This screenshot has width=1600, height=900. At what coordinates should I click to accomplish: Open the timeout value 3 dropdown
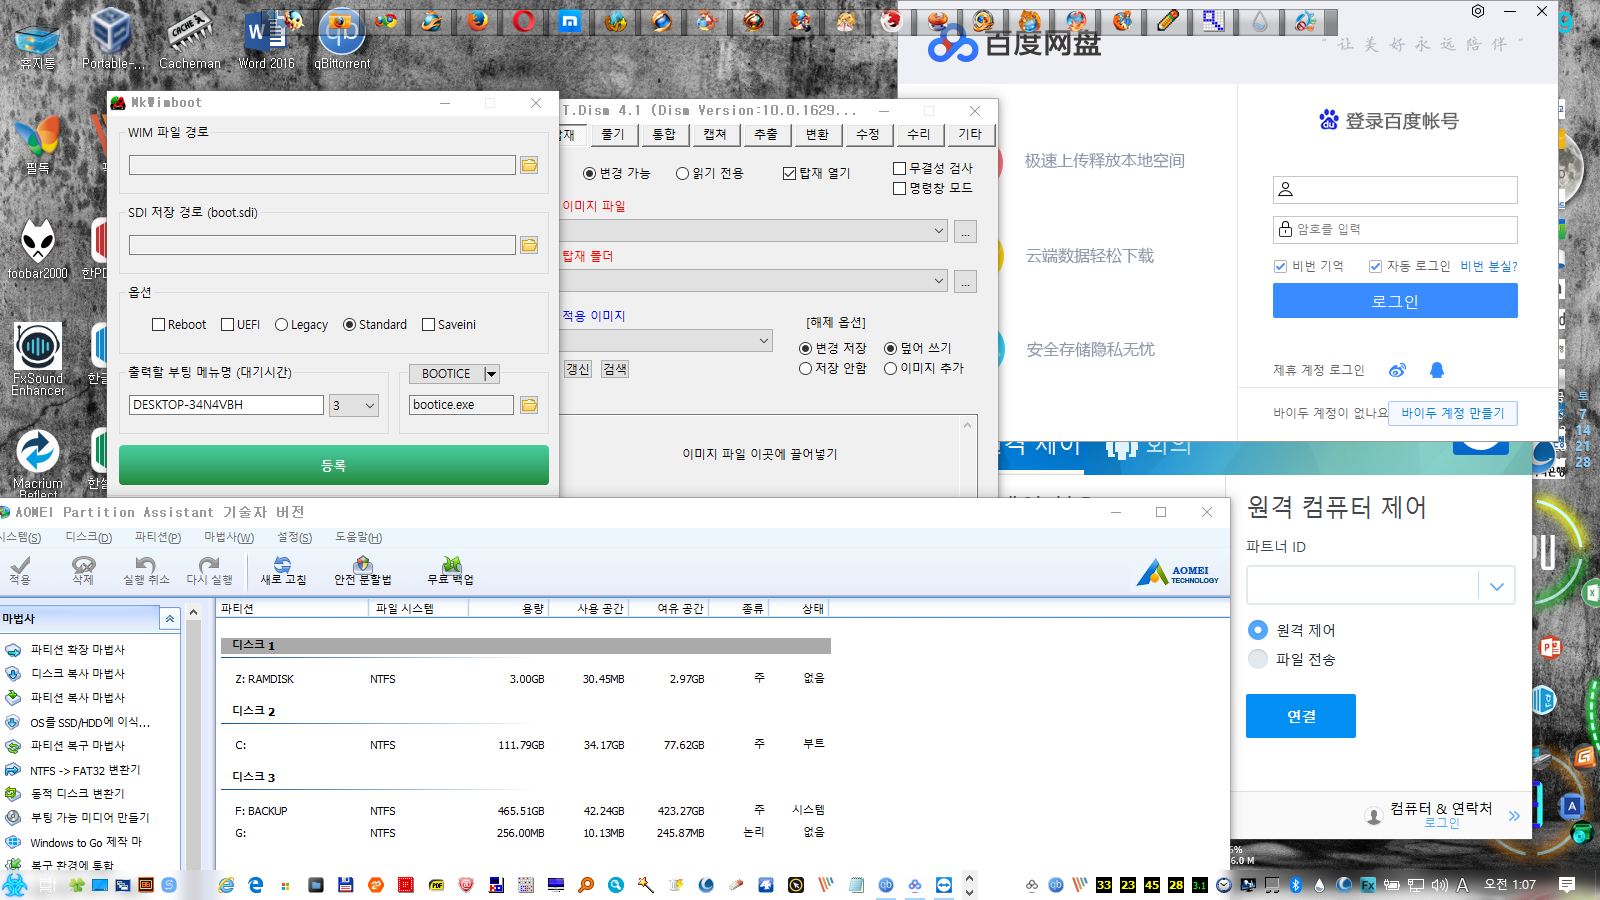[x=354, y=405]
